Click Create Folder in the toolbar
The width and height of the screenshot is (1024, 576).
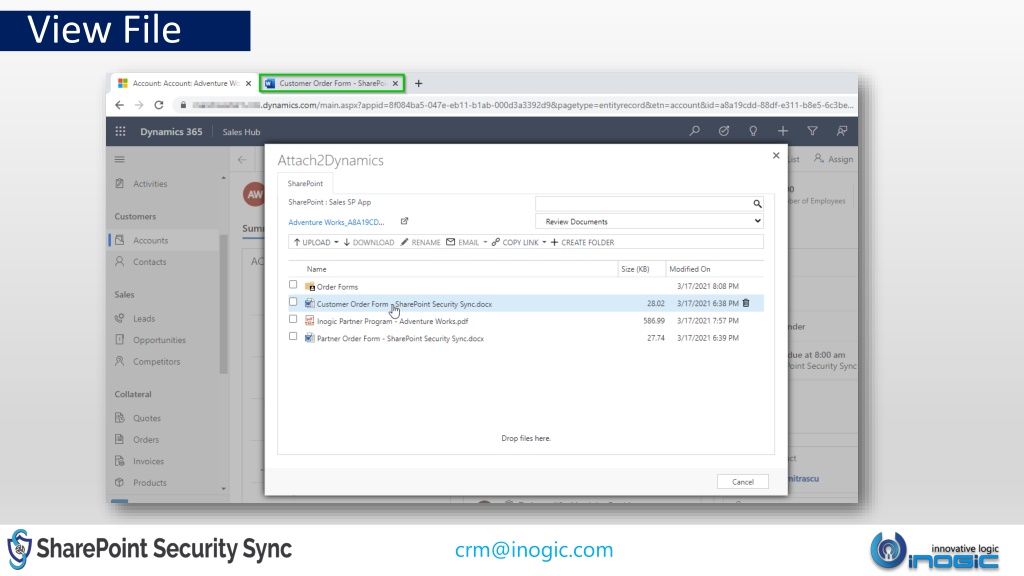click(x=583, y=242)
